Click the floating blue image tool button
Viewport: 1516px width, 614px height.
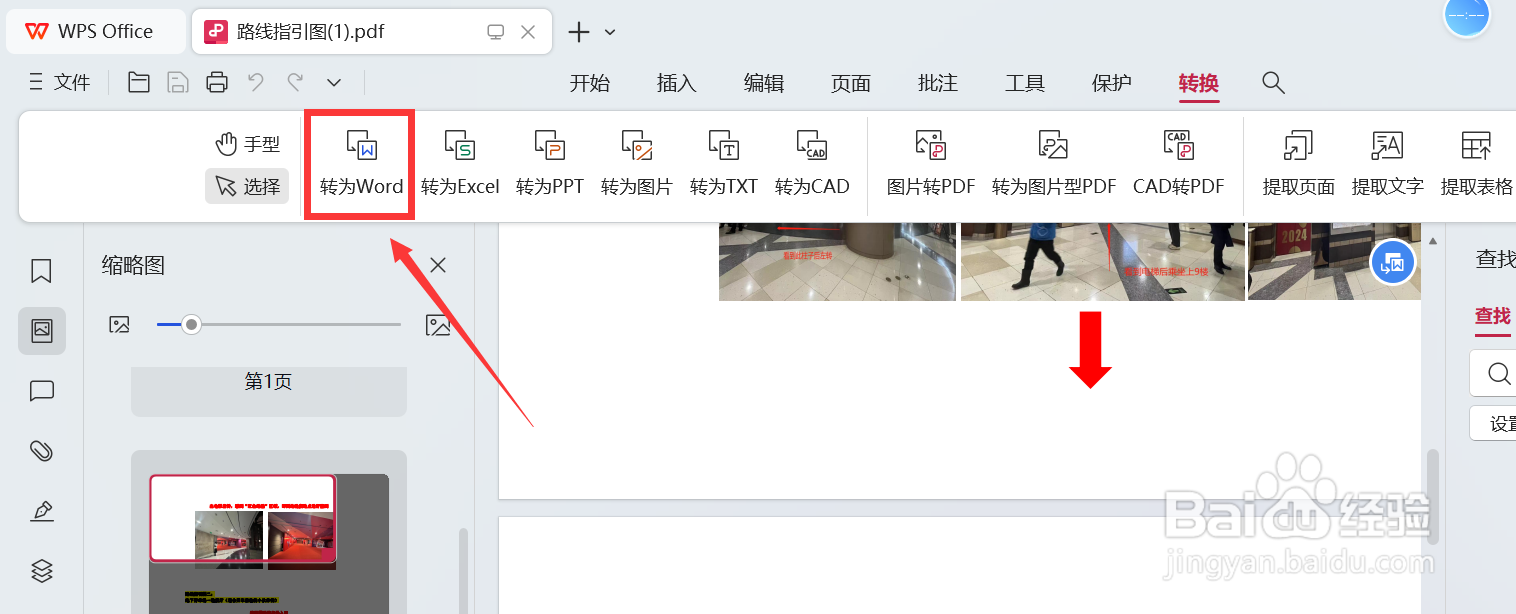coord(1393,264)
